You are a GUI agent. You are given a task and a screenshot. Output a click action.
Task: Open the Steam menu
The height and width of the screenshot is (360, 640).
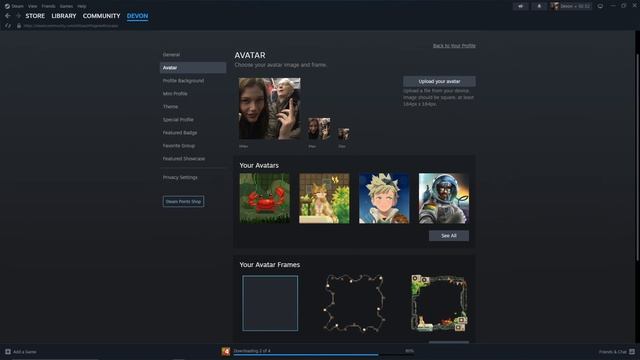click(x=17, y=6)
